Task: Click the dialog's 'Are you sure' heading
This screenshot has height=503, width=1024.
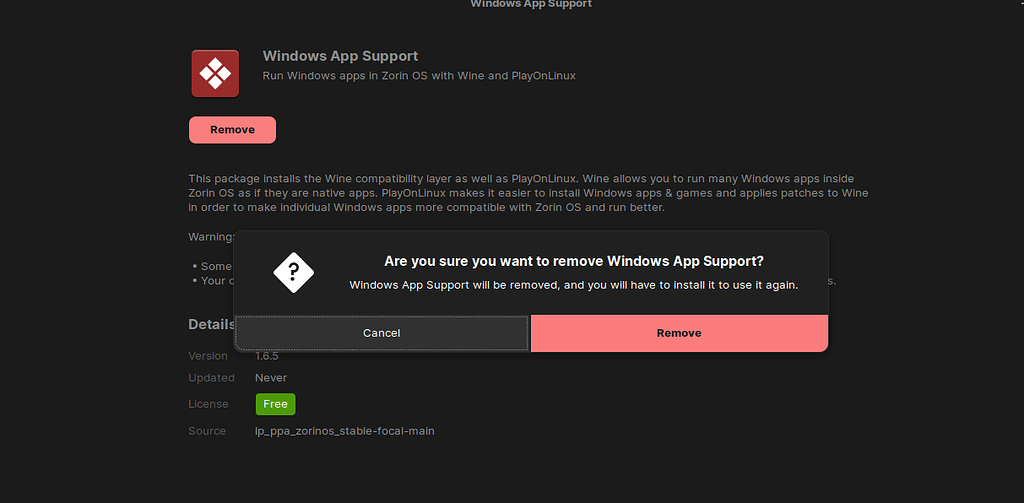Action: (x=574, y=261)
